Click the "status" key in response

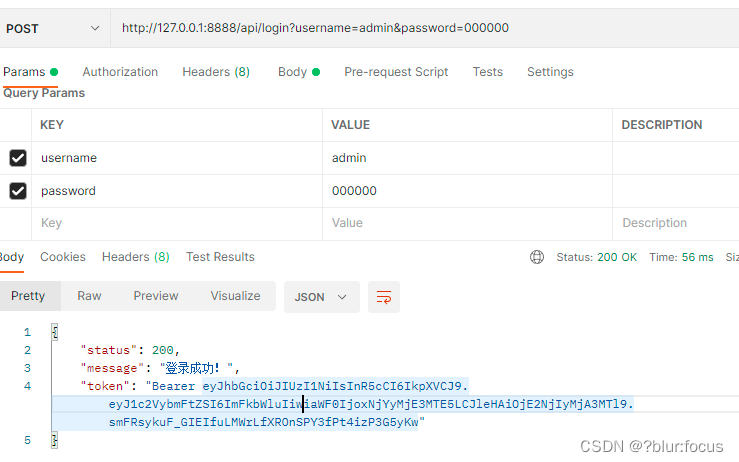pyautogui.click(x=109, y=350)
